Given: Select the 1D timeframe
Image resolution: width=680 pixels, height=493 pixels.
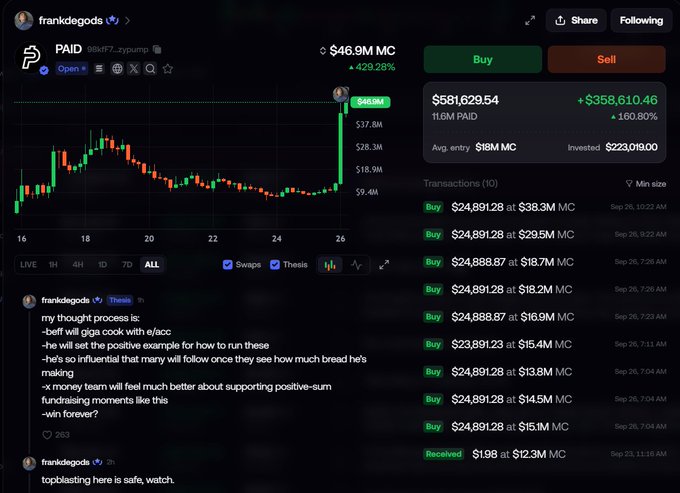Looking at the screenshot, I should tap(102, 264).
